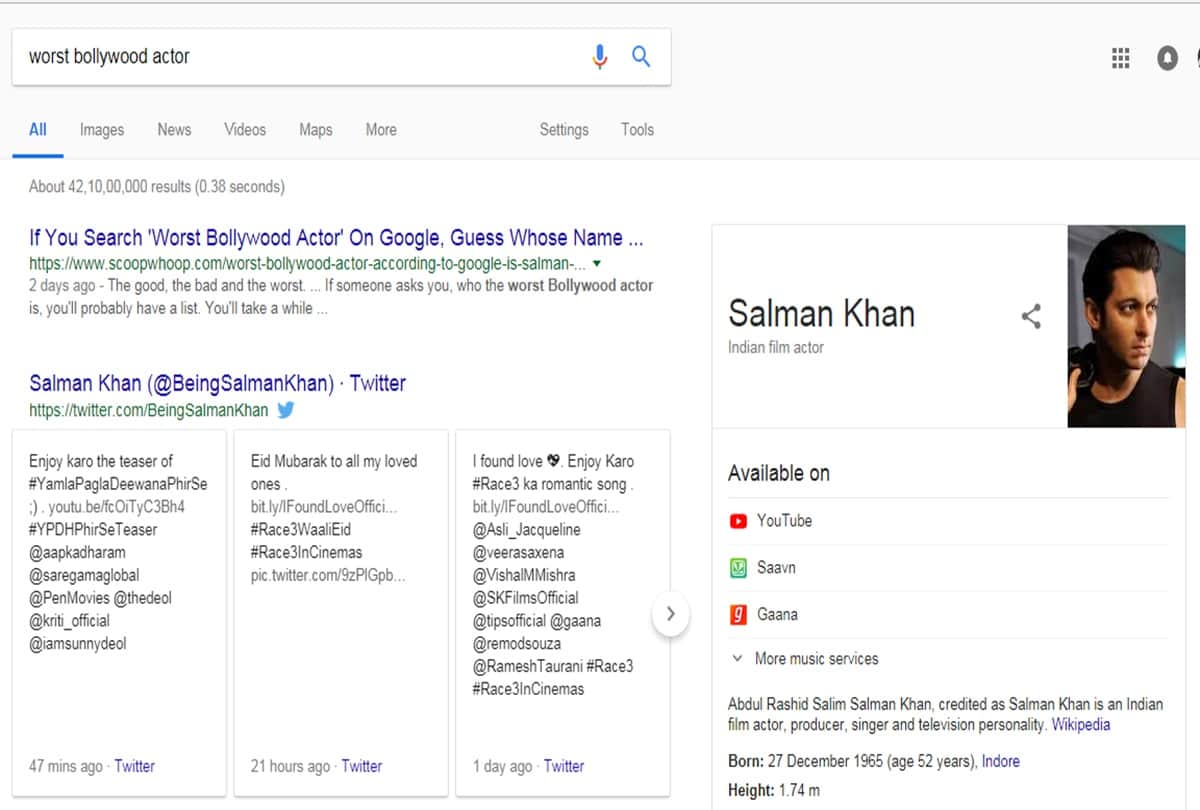Click the blue magnifier search icon
1200x810 pixels.
click(x=641, y=57)
